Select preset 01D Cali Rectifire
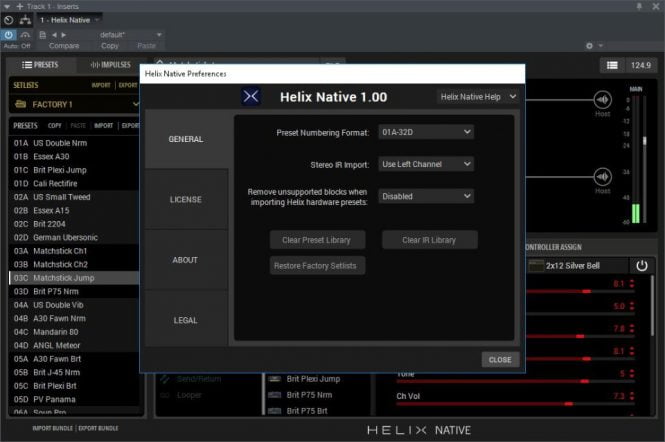 (73, 184)
